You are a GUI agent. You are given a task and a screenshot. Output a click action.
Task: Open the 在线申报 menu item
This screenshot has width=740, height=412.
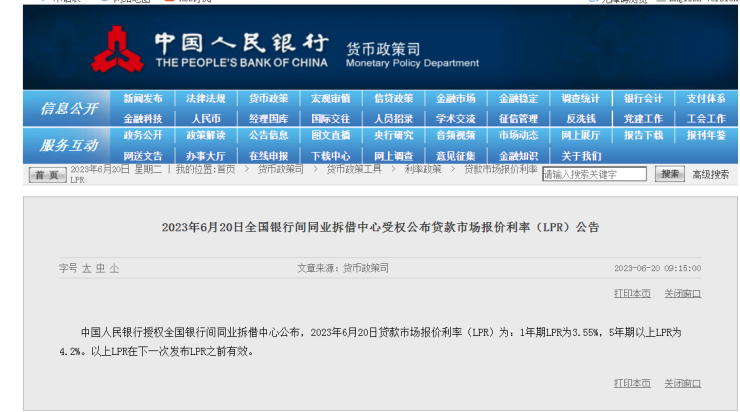[268, 156]
